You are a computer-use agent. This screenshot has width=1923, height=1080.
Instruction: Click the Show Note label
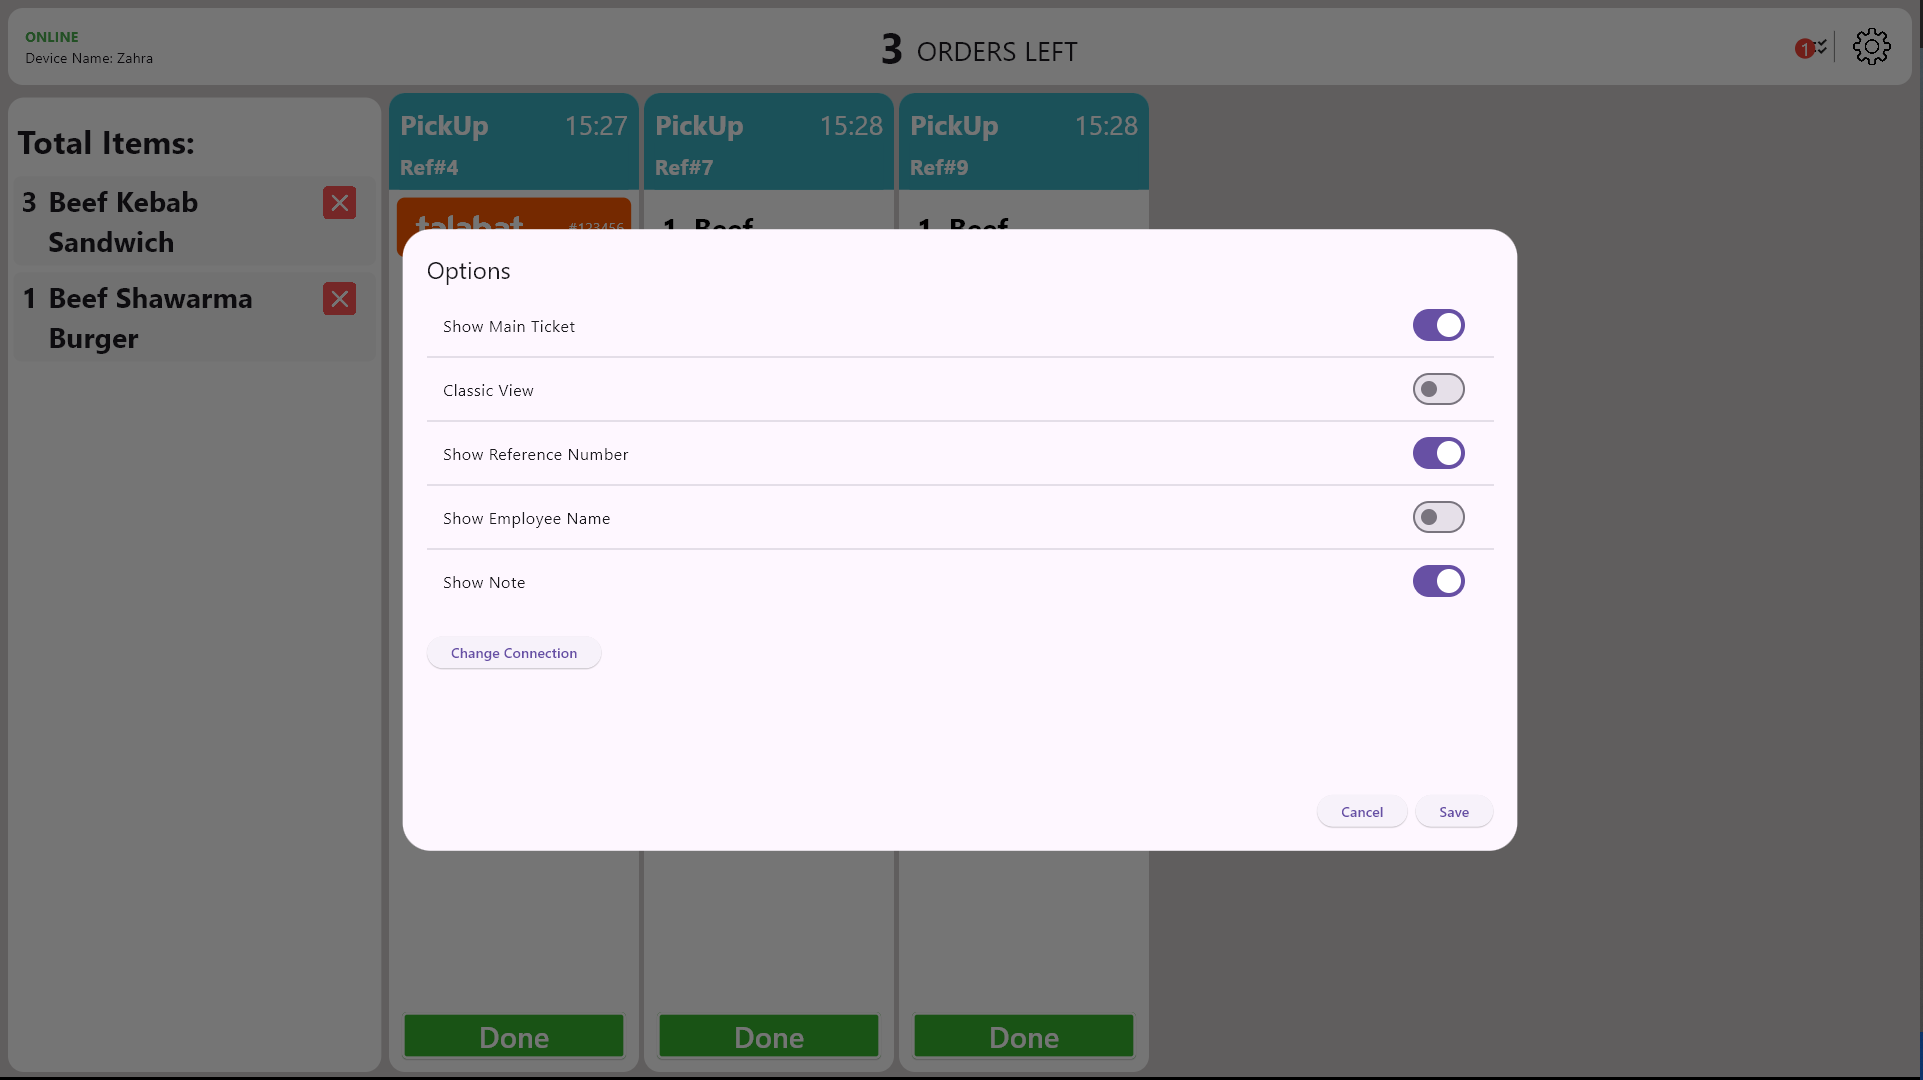point(484,582)
